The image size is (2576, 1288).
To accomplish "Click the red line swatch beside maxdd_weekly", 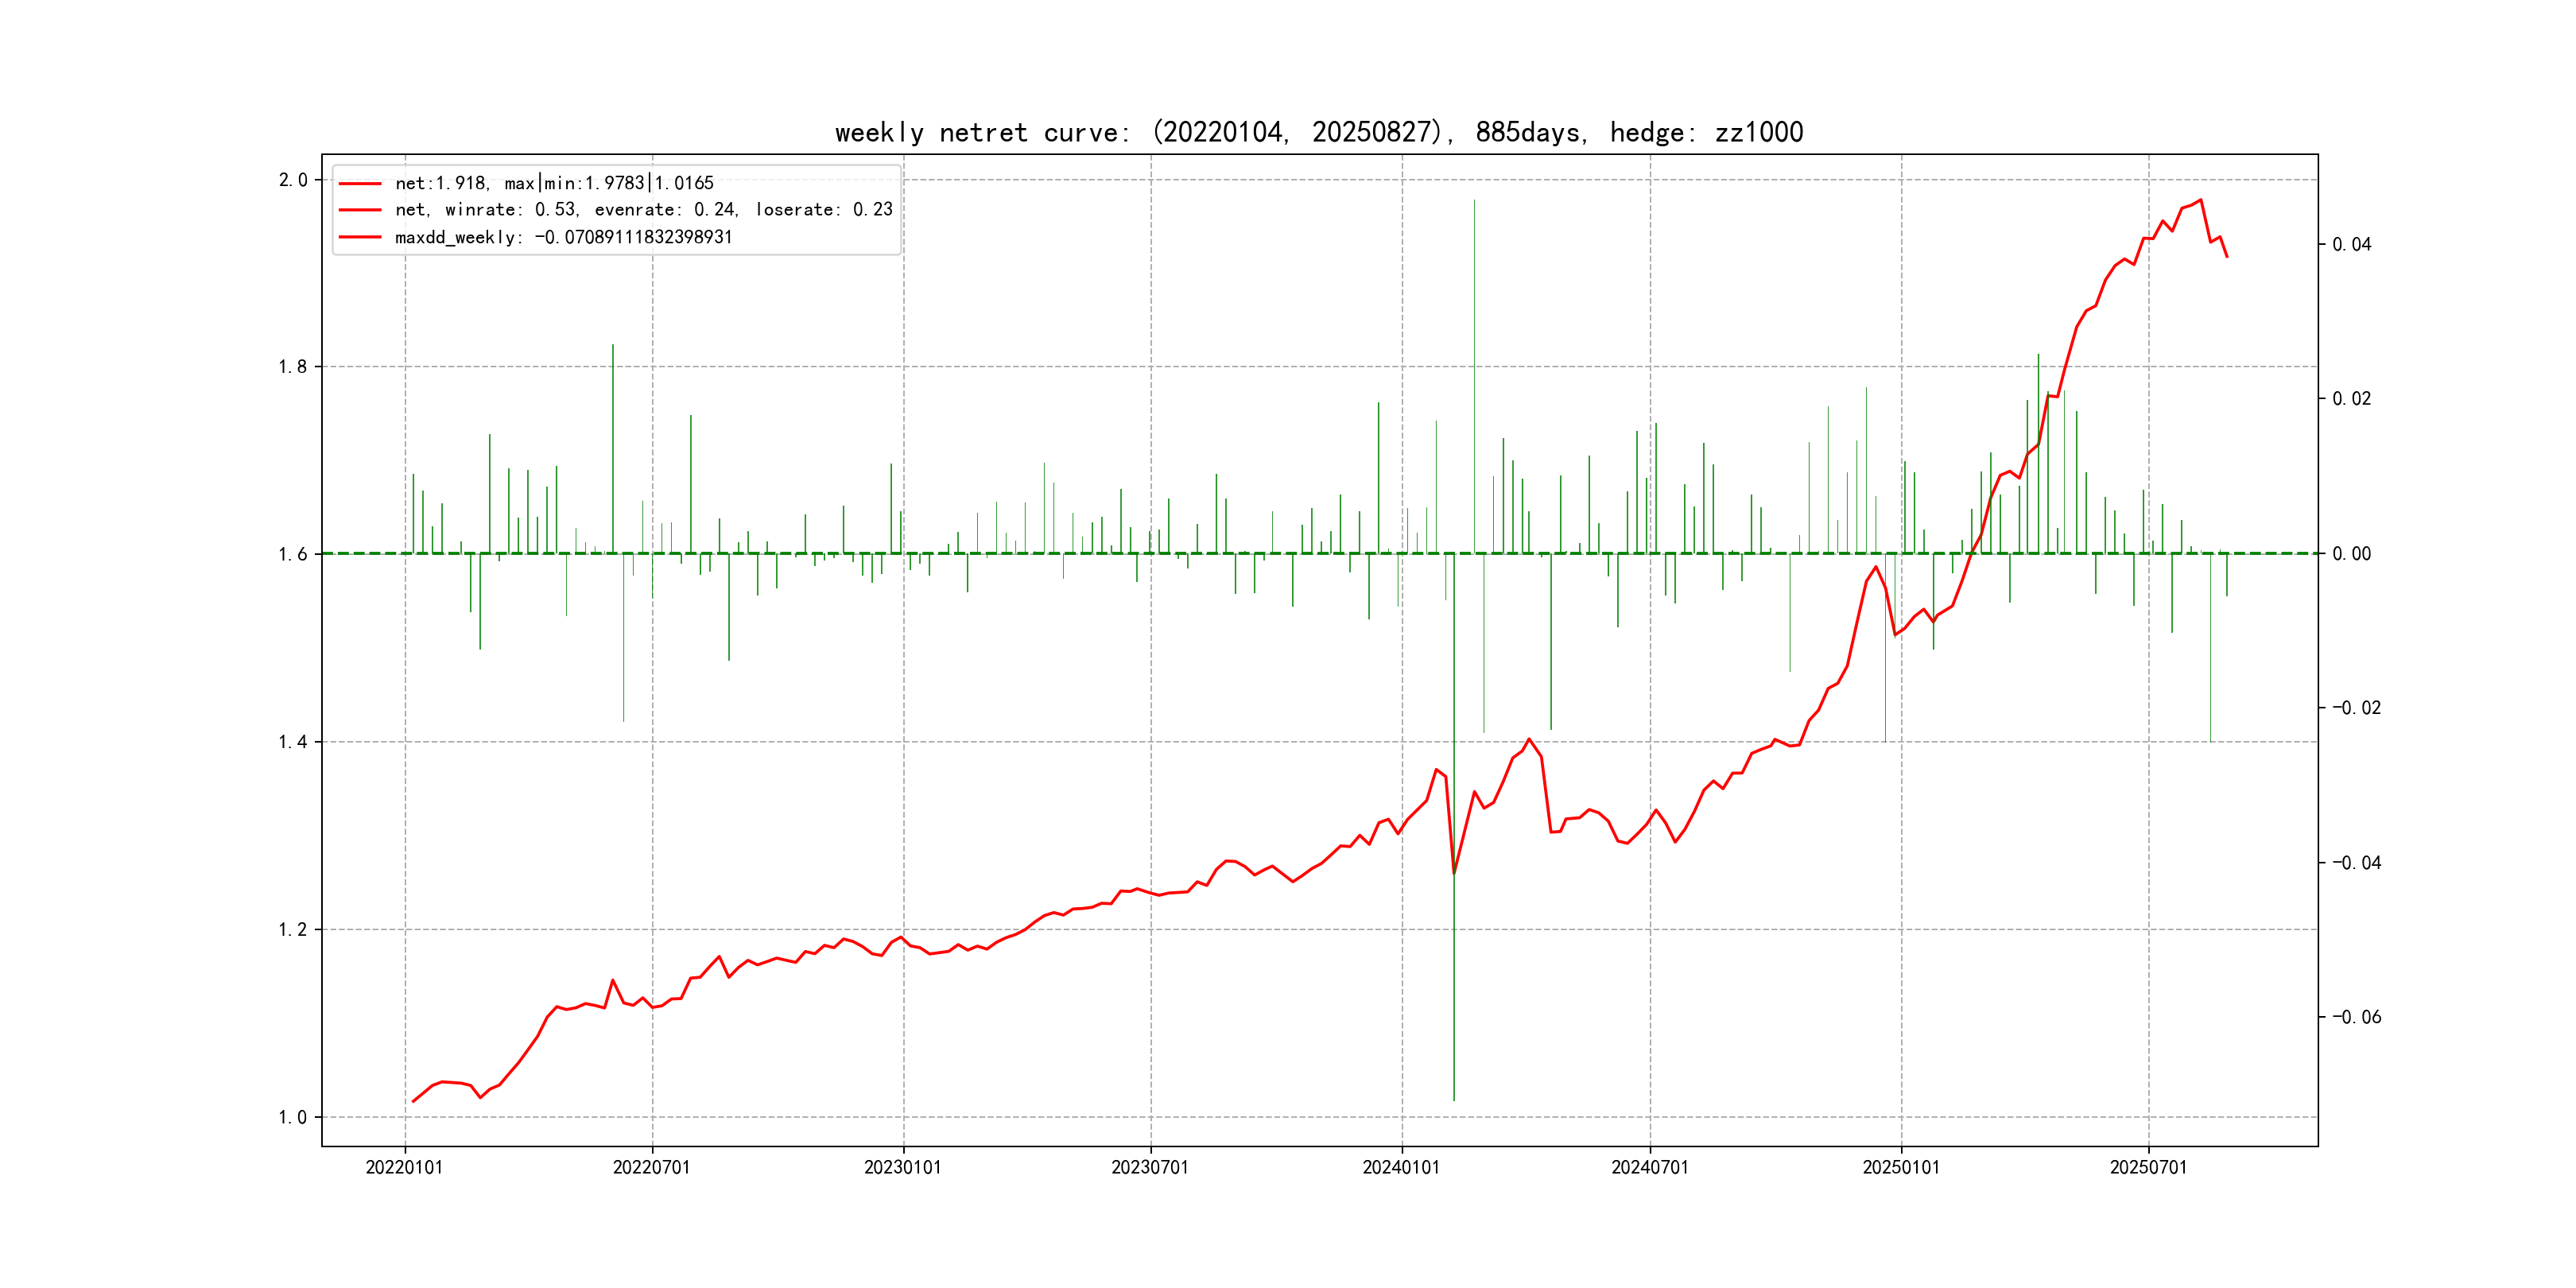I will (x=360, y=237).
